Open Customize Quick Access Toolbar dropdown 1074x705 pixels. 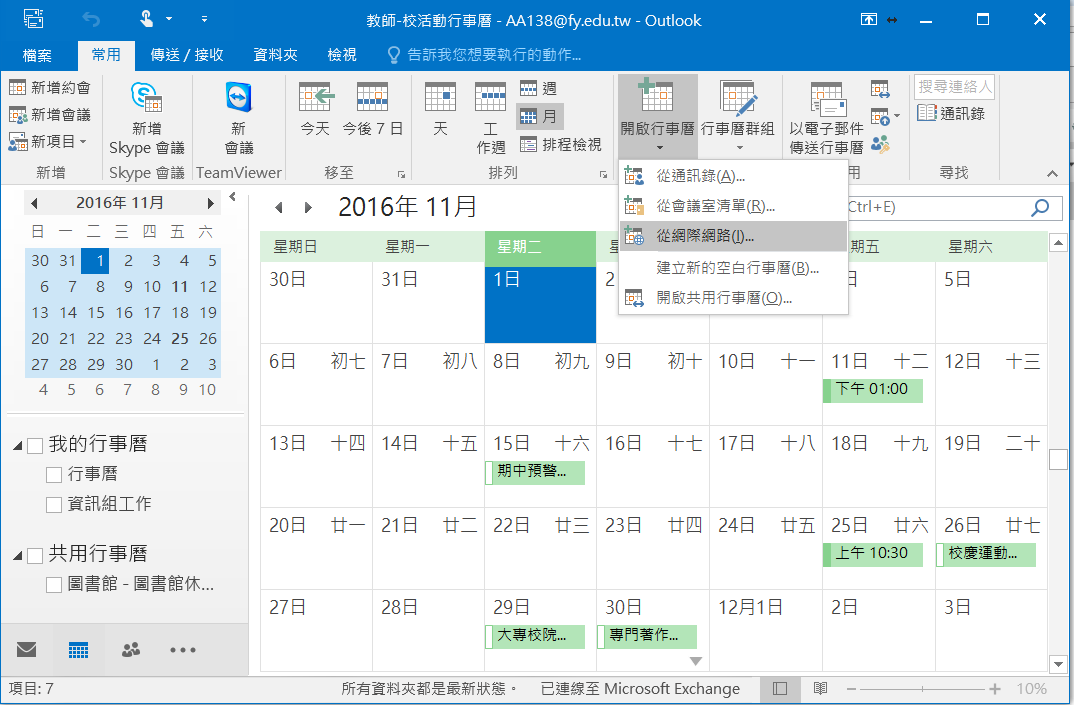click(204, 19)
